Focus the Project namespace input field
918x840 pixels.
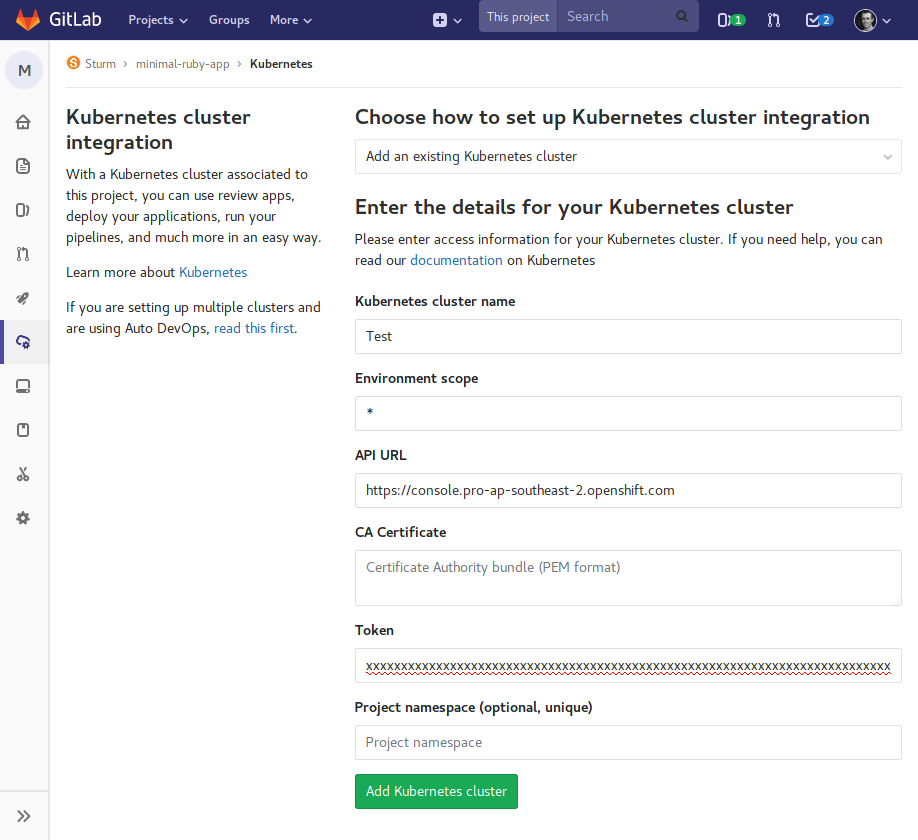point(628,742)
